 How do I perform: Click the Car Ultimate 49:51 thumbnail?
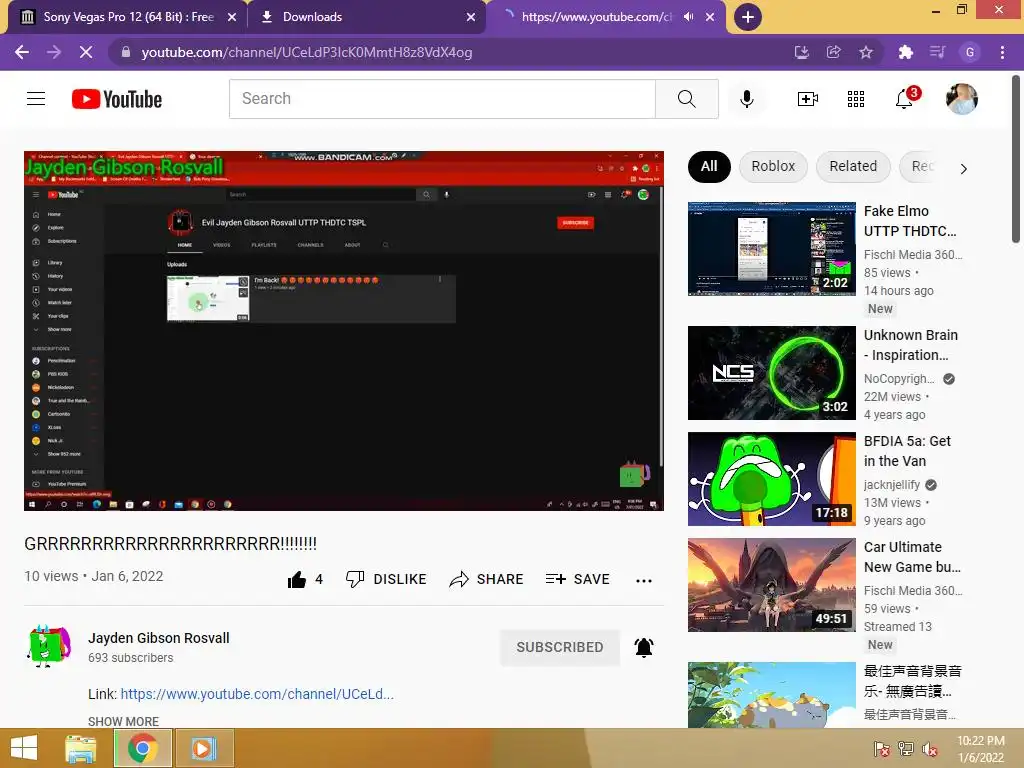[x=772, y=585]
